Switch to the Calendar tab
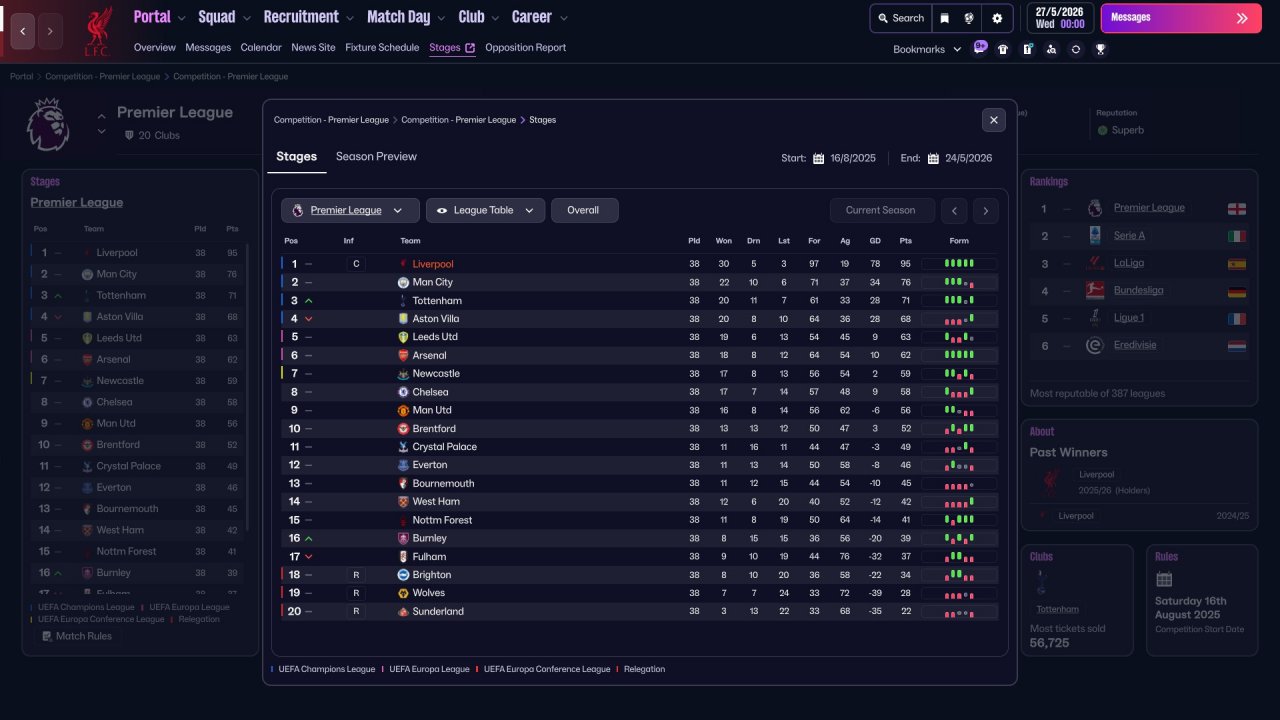This screenshot has width=1280, height=720. point(261,48)
